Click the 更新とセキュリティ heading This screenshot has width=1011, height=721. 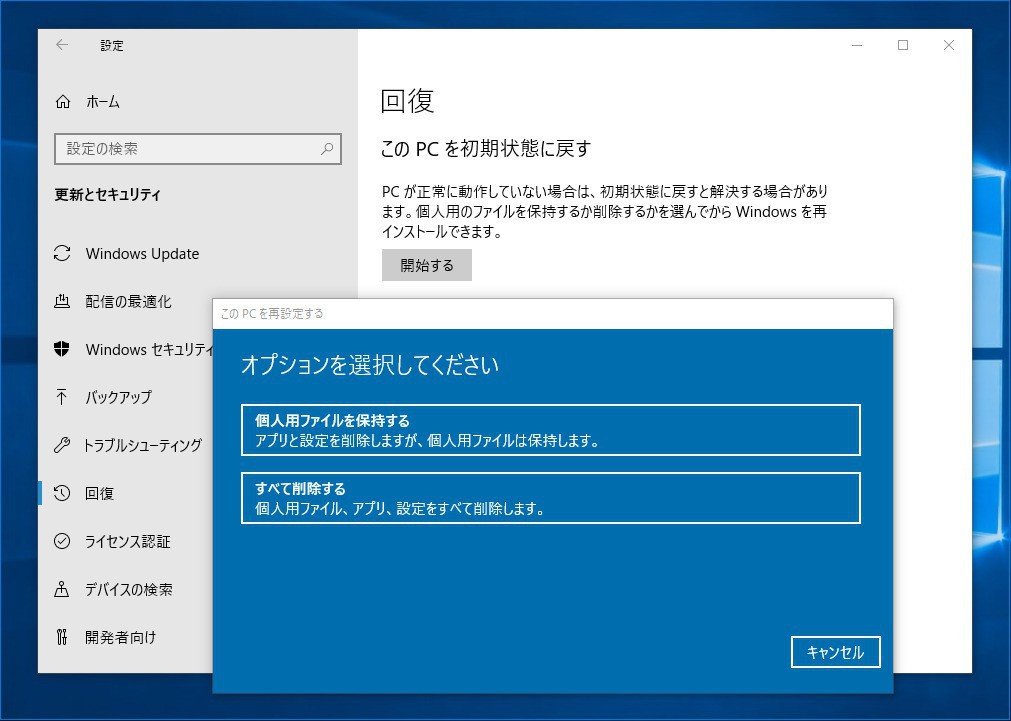(x=108, y=194)
